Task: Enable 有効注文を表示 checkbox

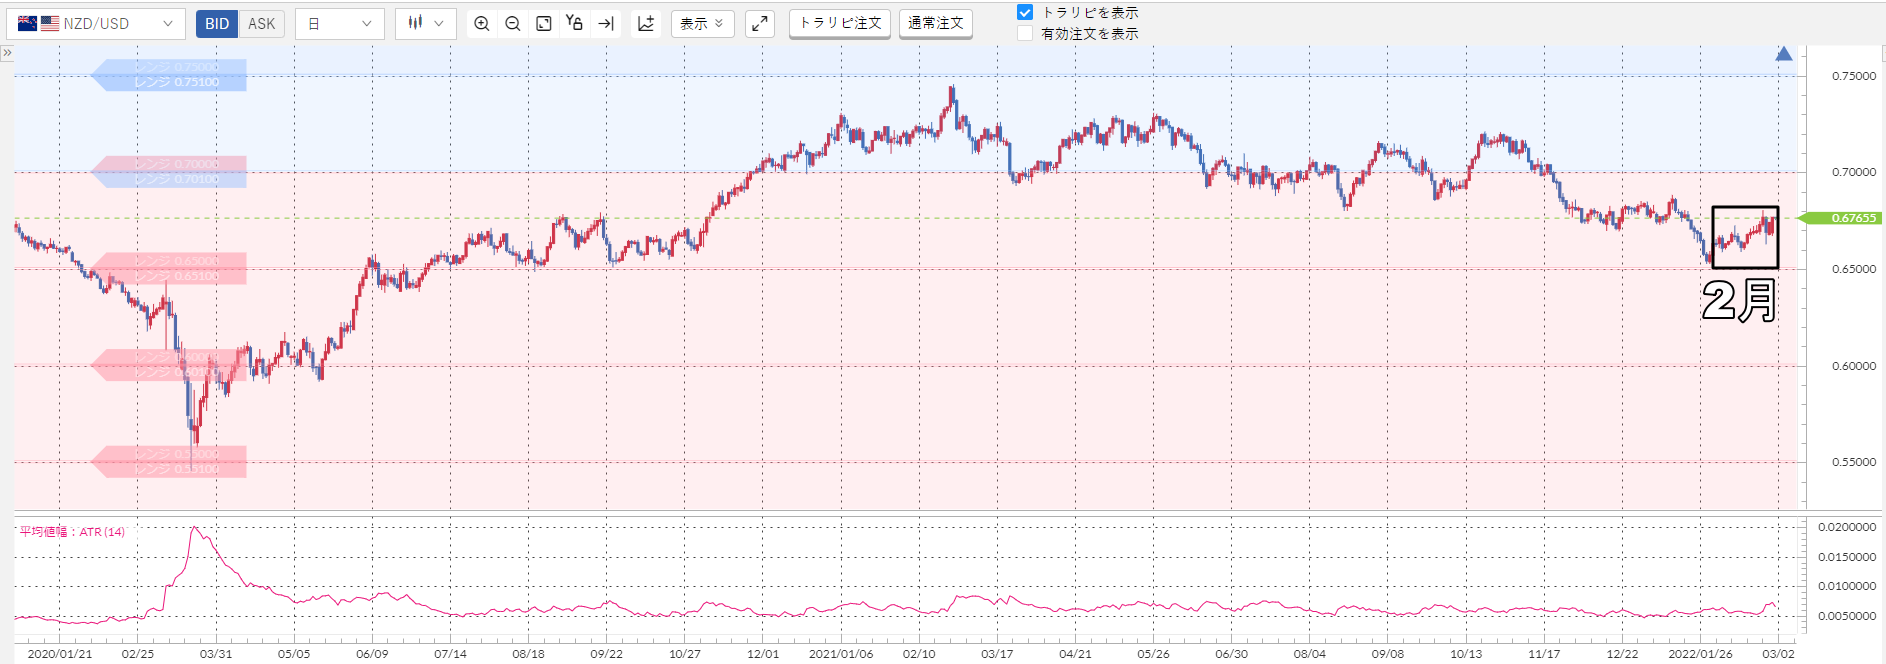Action: (x=1025, y=34)
